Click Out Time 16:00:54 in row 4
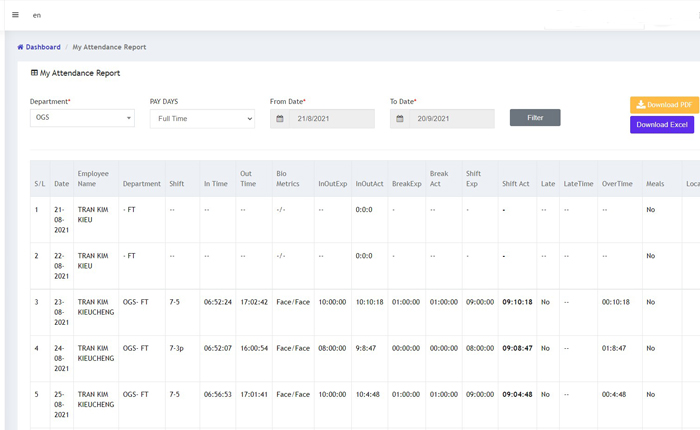 (x=254, y=348)
